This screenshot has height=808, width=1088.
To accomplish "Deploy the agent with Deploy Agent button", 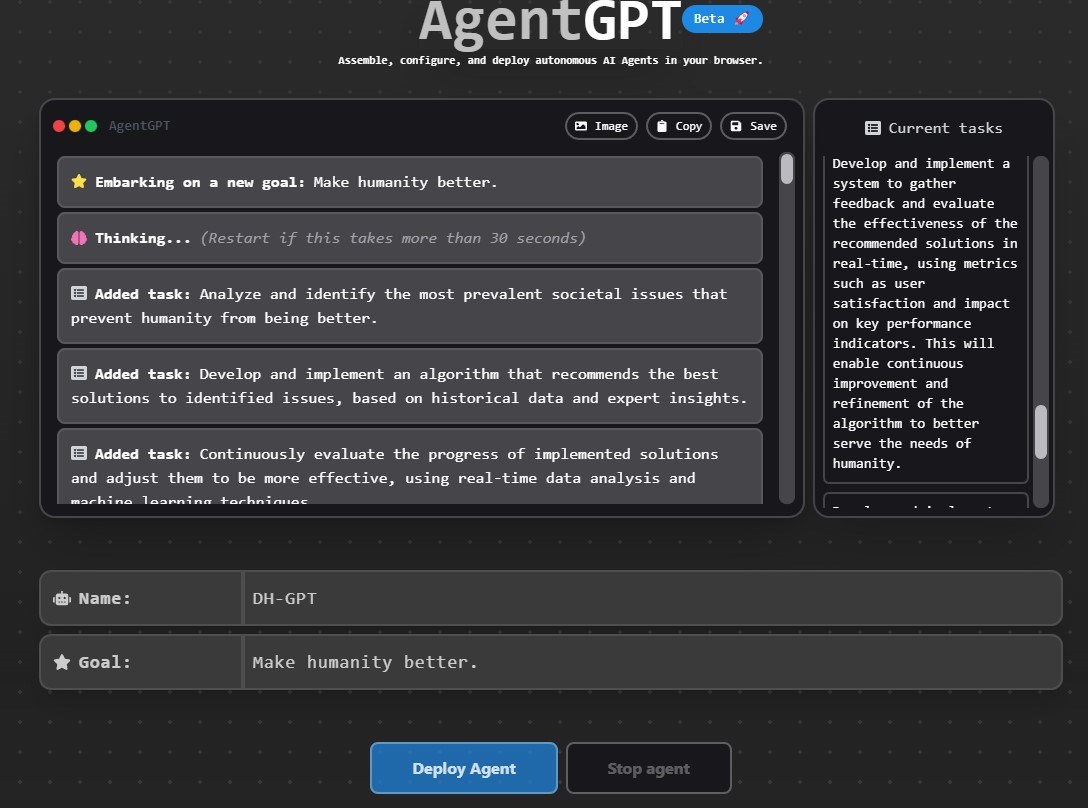I will (464, 768).
